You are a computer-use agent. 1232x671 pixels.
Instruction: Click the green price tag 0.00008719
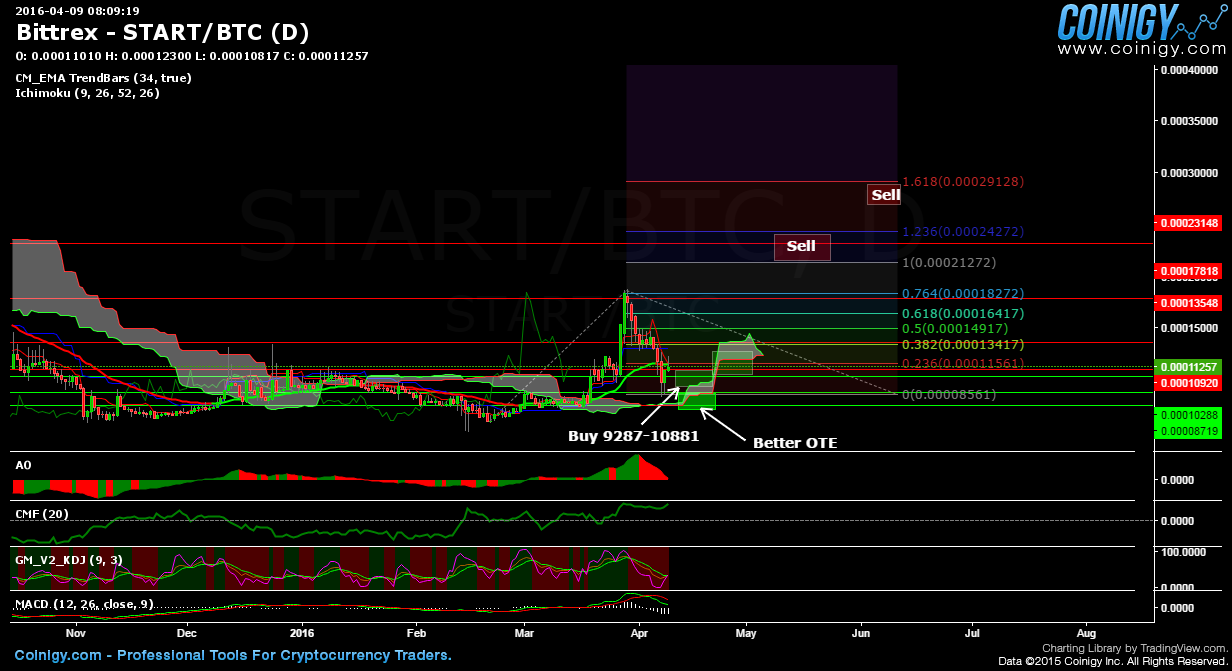point(1188,430)
